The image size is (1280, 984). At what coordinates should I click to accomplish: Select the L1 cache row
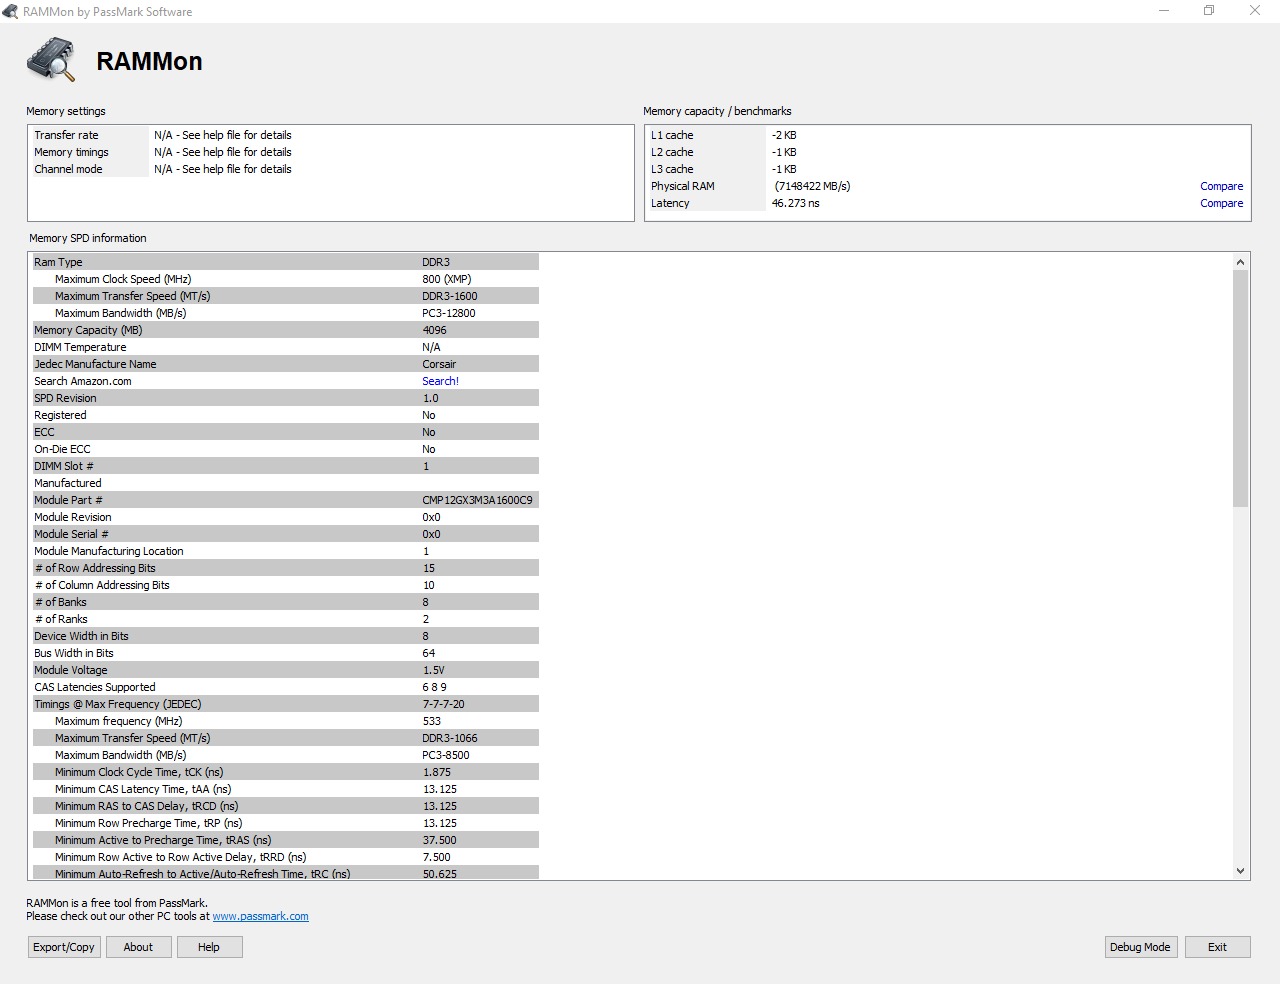click(947, 135)
